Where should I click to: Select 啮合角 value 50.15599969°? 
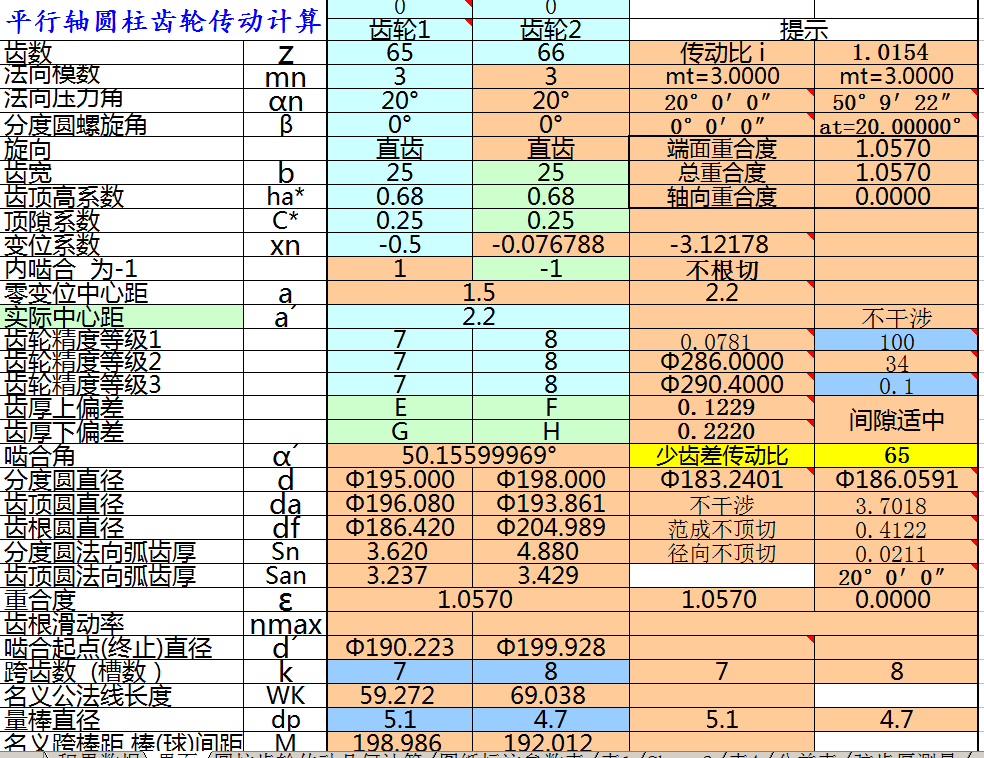[478, 456]
